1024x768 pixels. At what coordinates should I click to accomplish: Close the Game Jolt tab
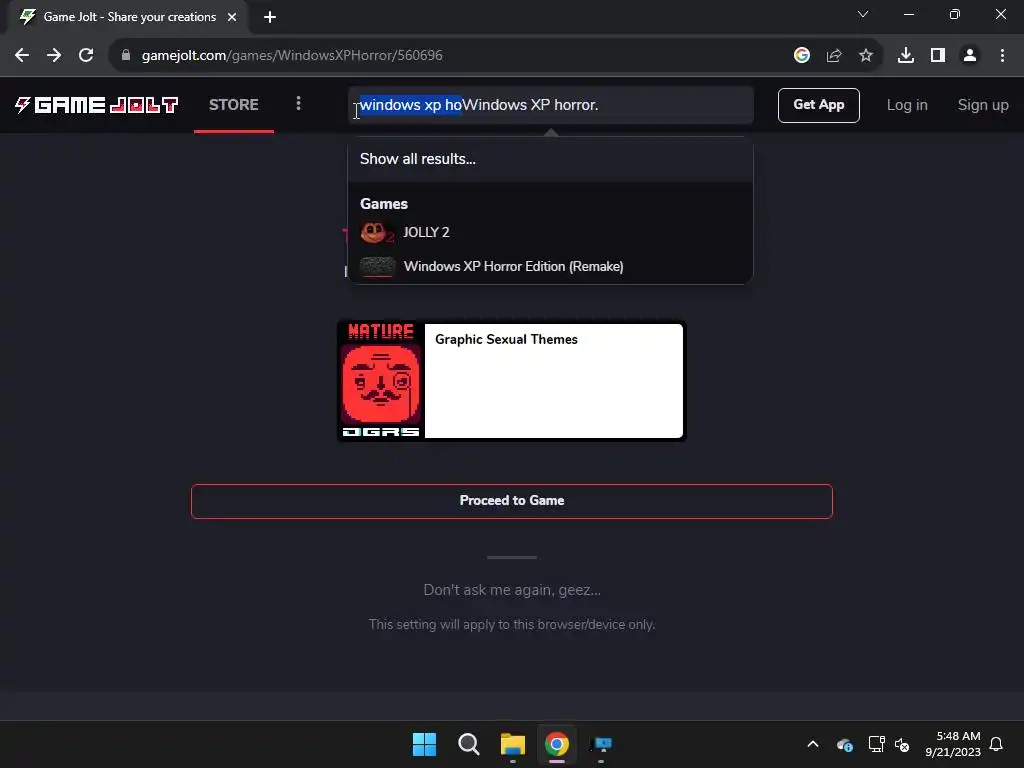point(232,17)
